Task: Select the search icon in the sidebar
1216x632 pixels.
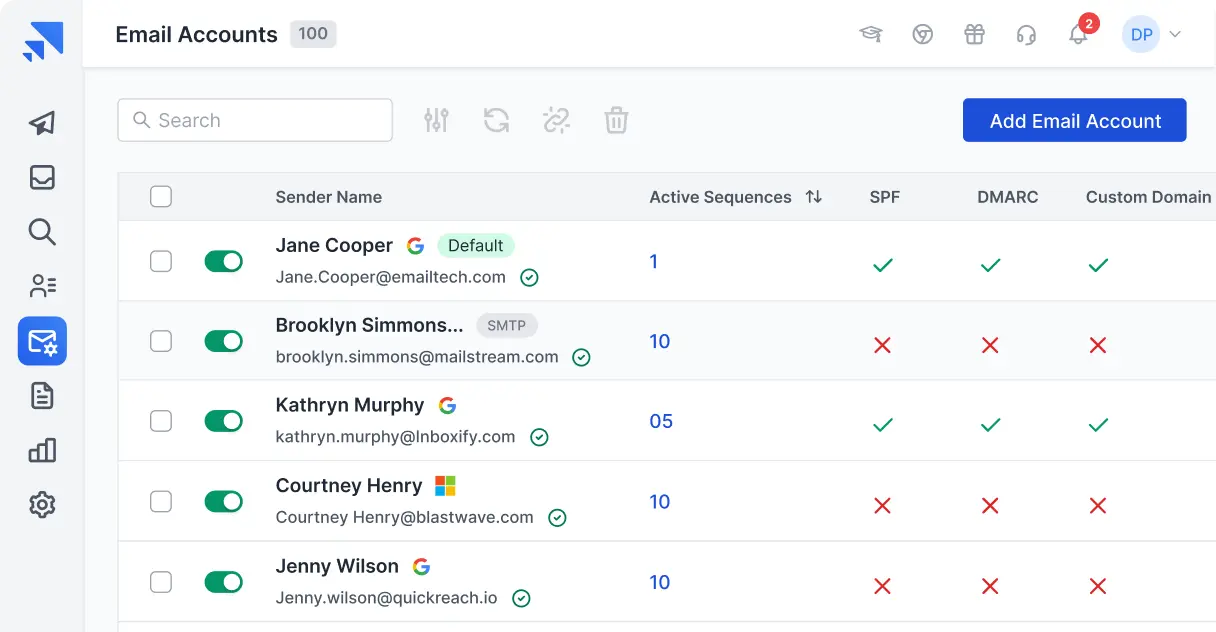Action: coord(41,231)
